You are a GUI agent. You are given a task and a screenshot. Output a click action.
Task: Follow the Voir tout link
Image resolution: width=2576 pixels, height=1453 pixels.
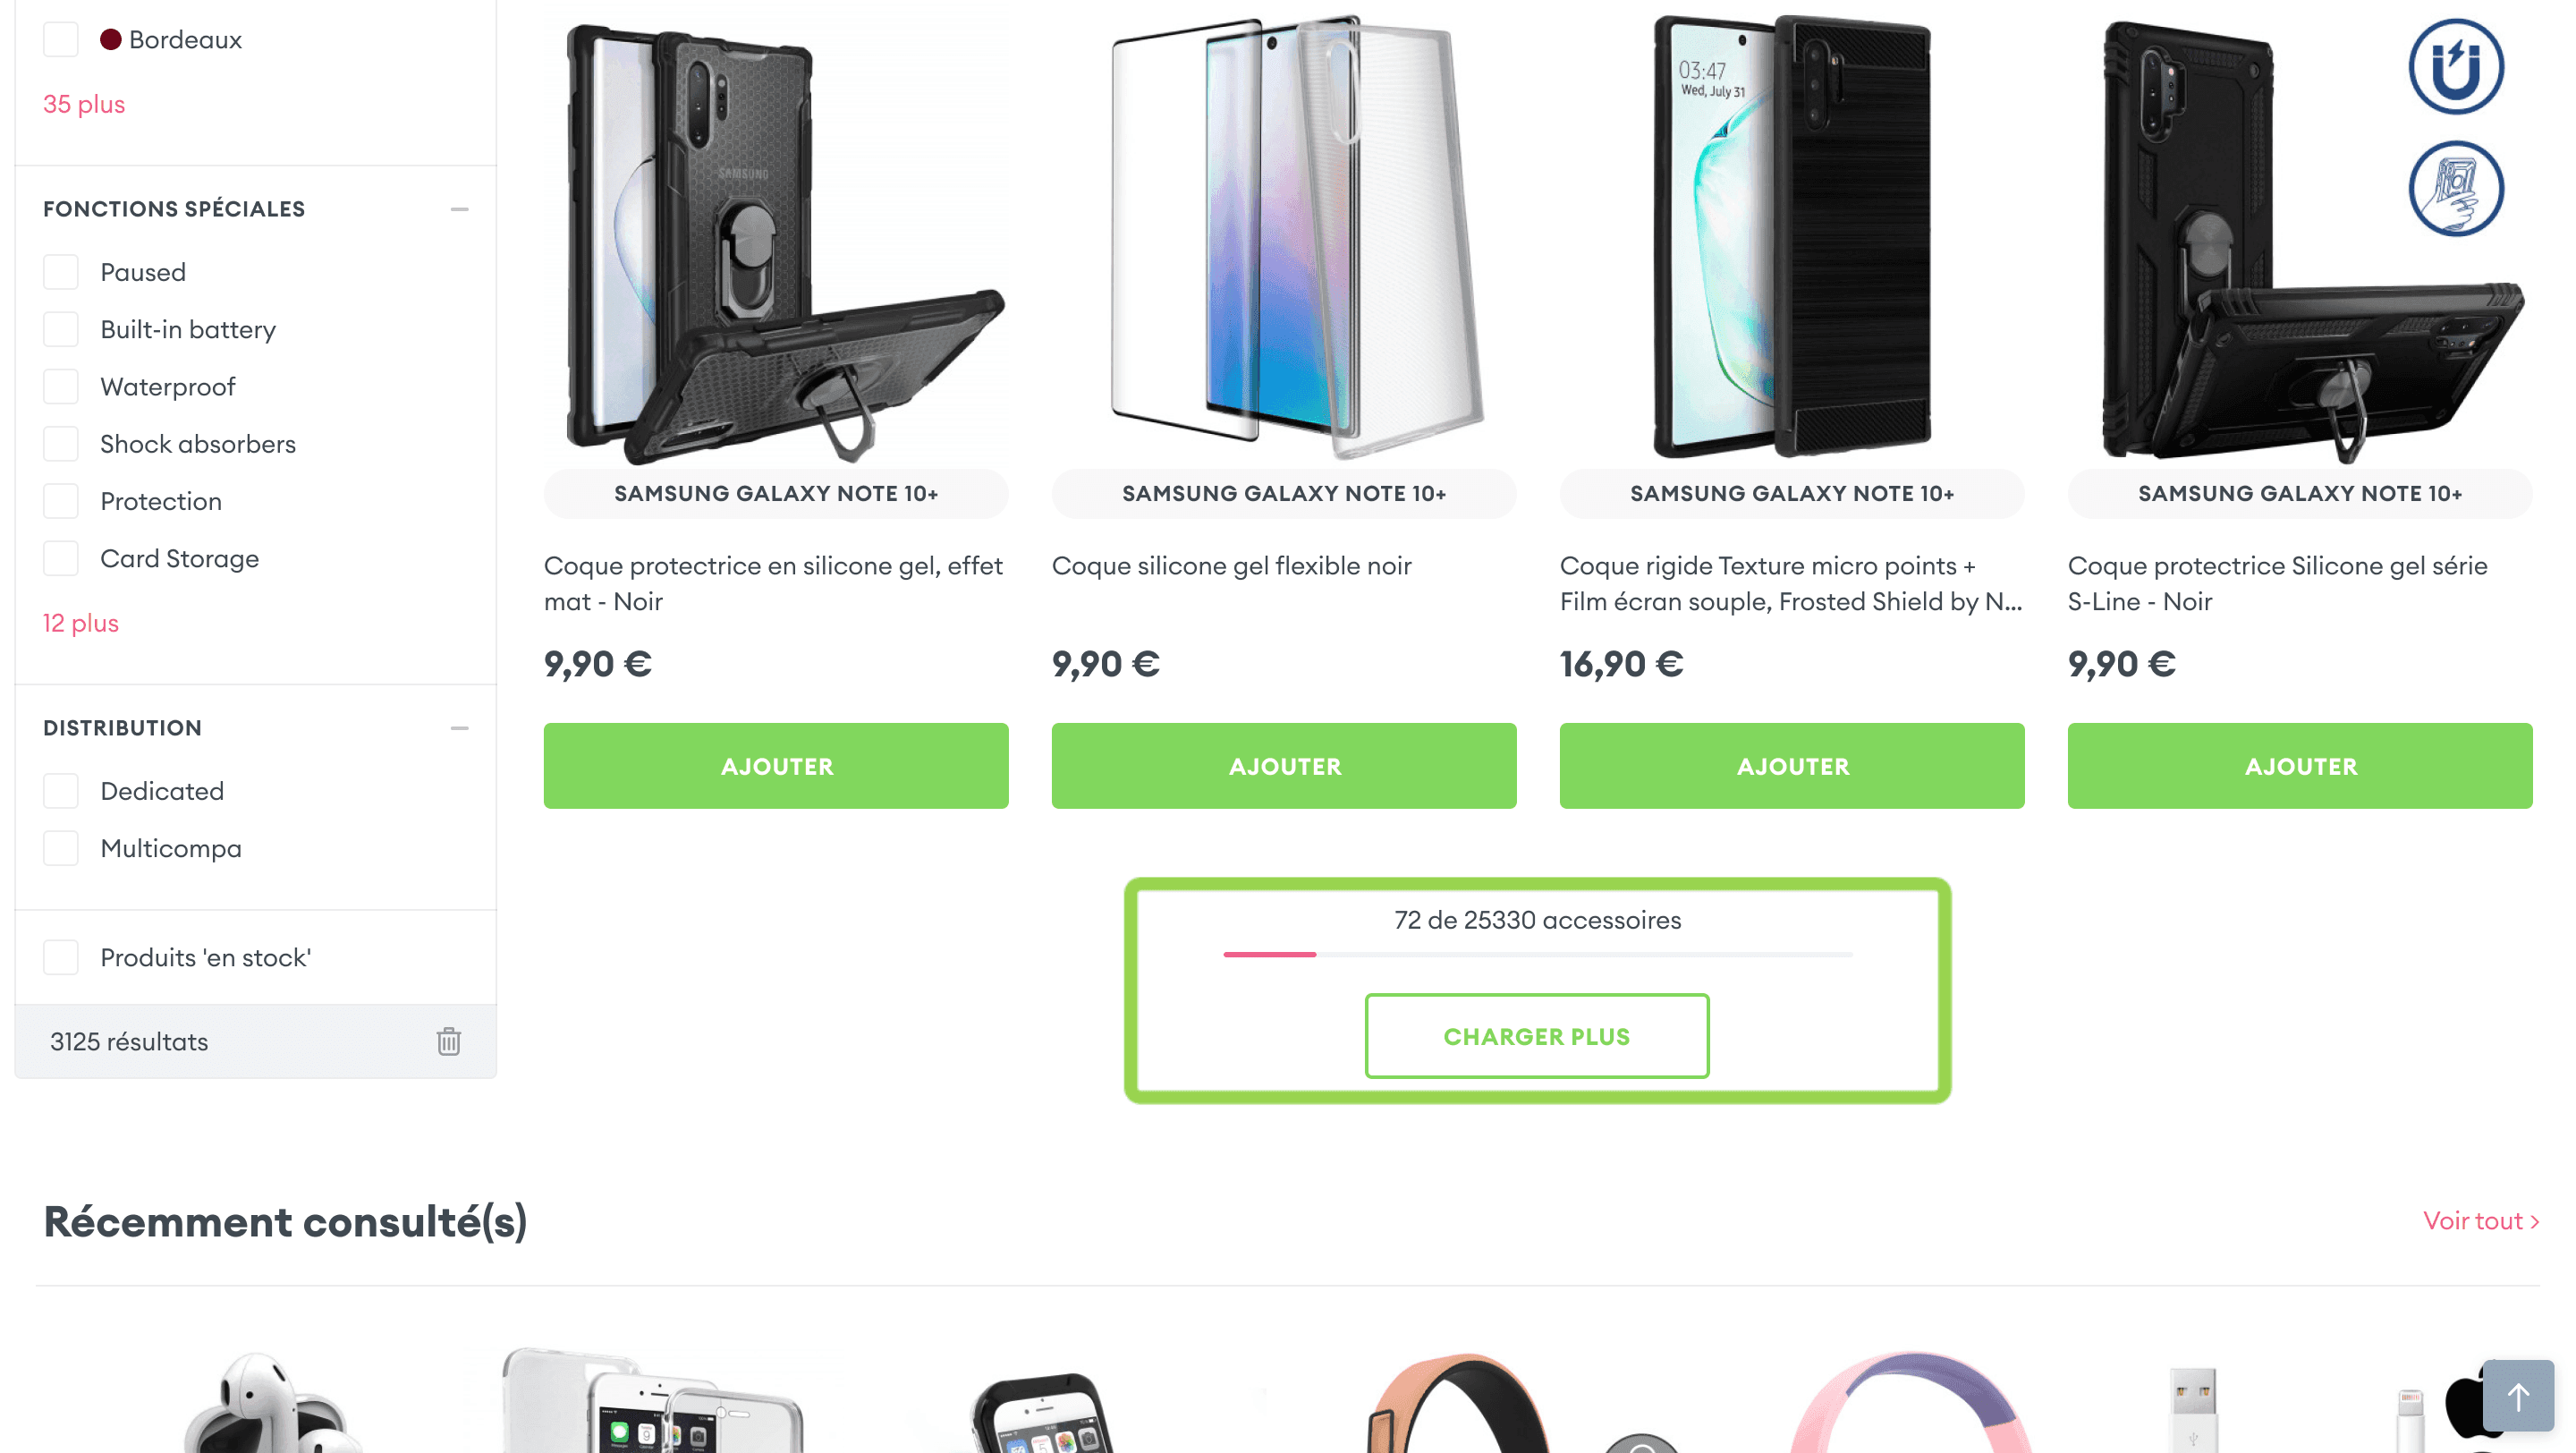point(2481,1220)
